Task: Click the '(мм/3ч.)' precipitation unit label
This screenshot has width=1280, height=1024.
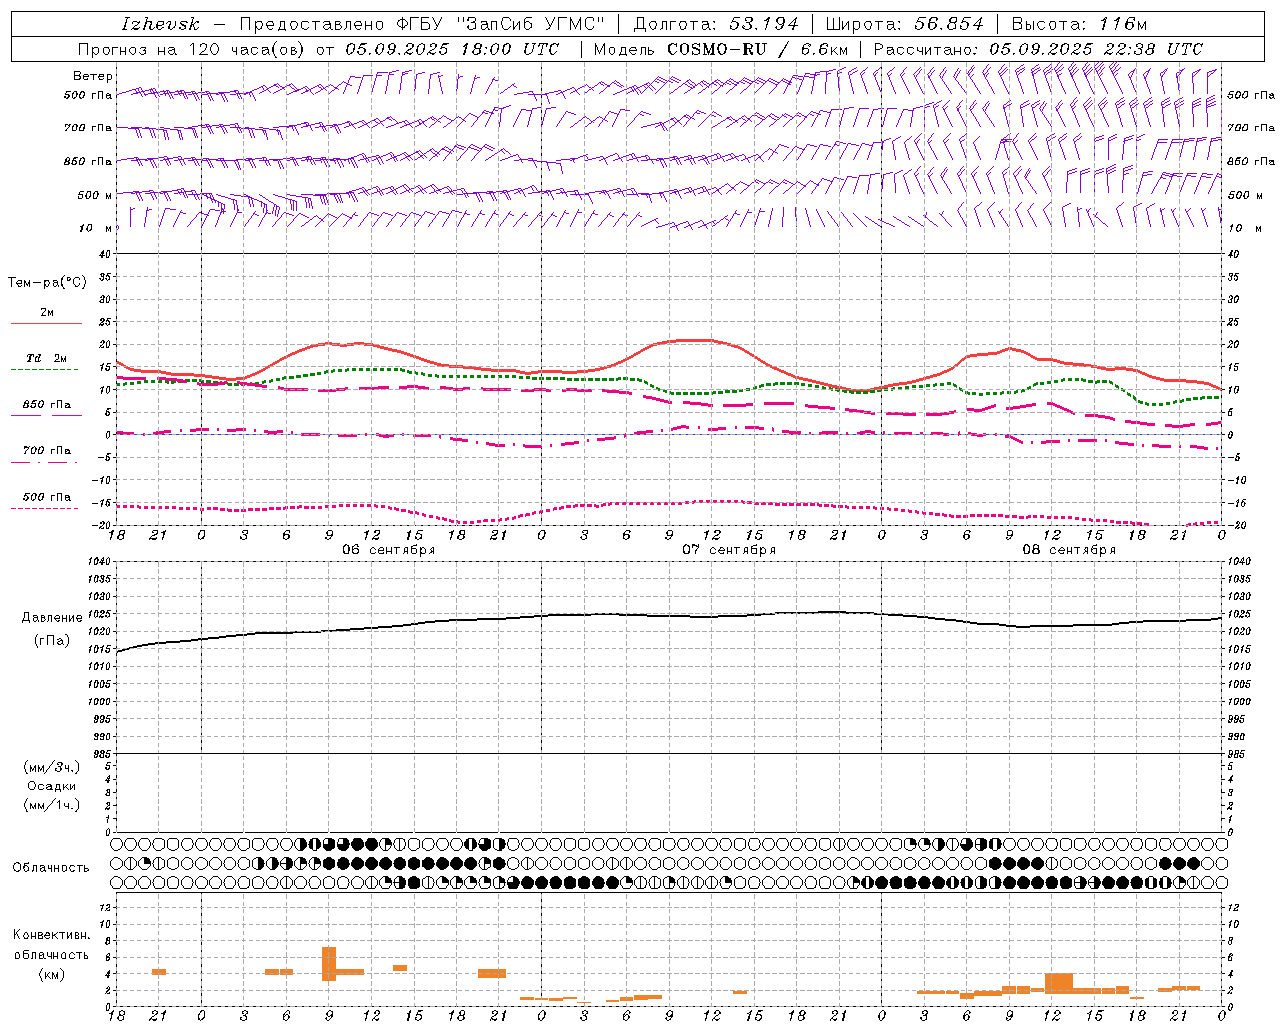Action: point(52,767)
